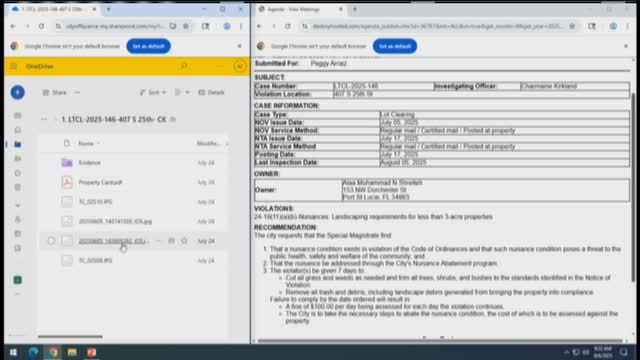Favorite the hovered file with star icon

pyautogui.click(x=184, y=241)
